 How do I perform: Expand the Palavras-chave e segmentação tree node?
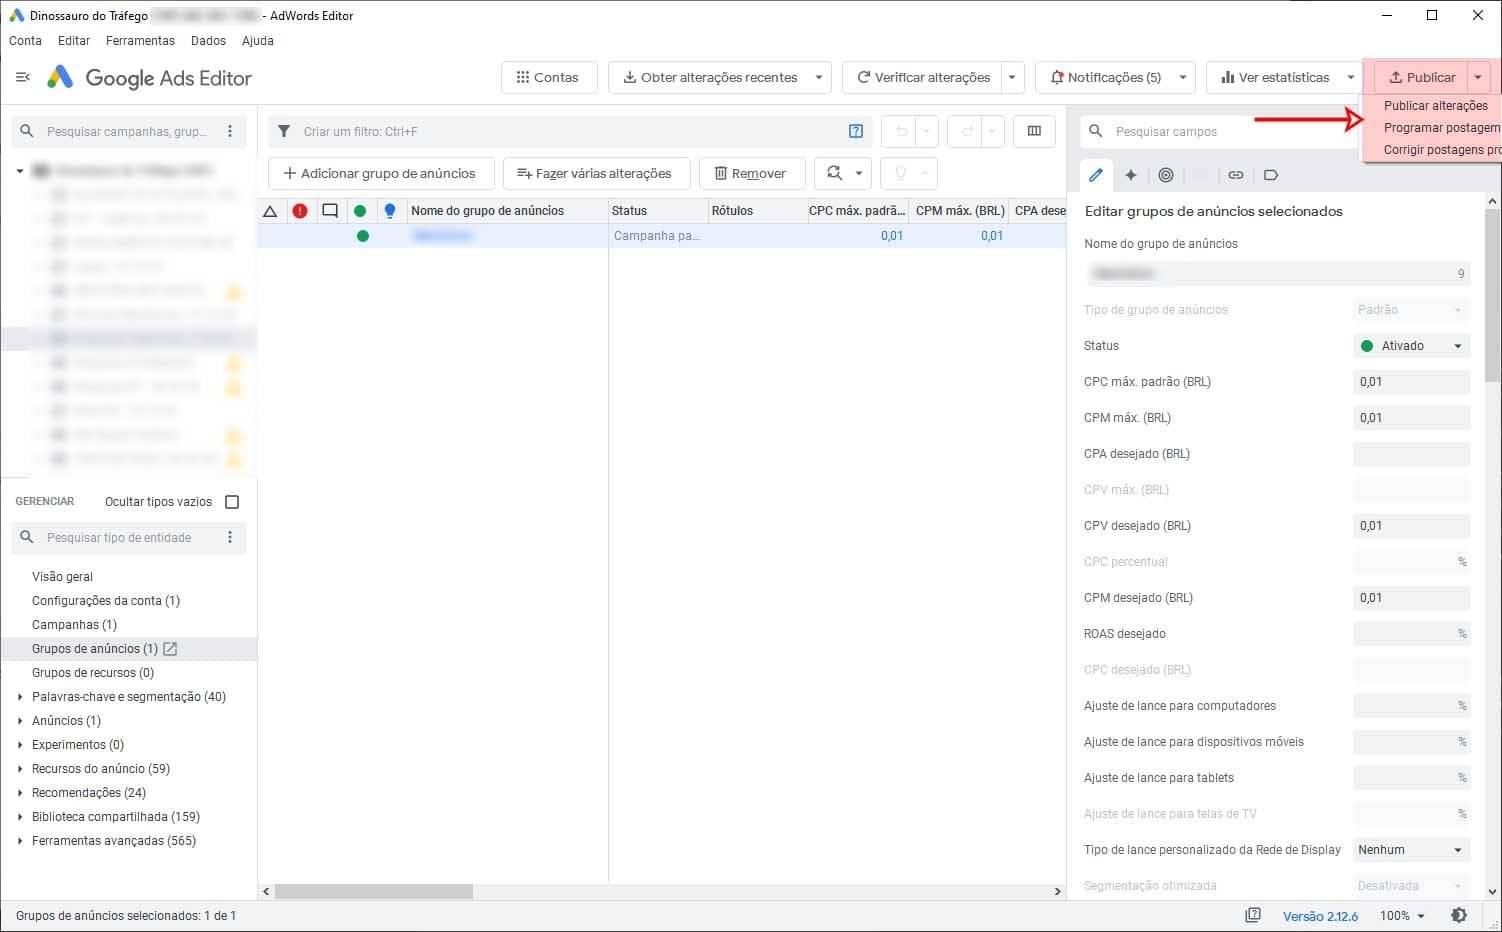pyautogui.click(x=20, y=697)
